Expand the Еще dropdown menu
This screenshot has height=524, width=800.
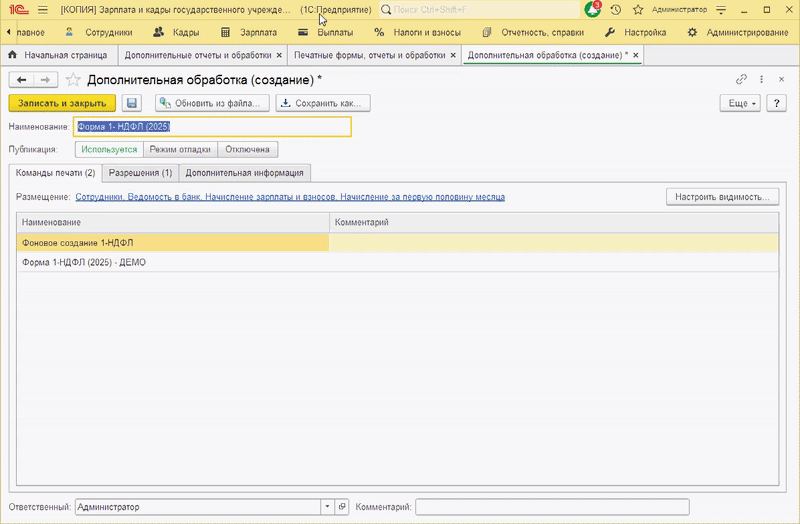click(740, 103)
